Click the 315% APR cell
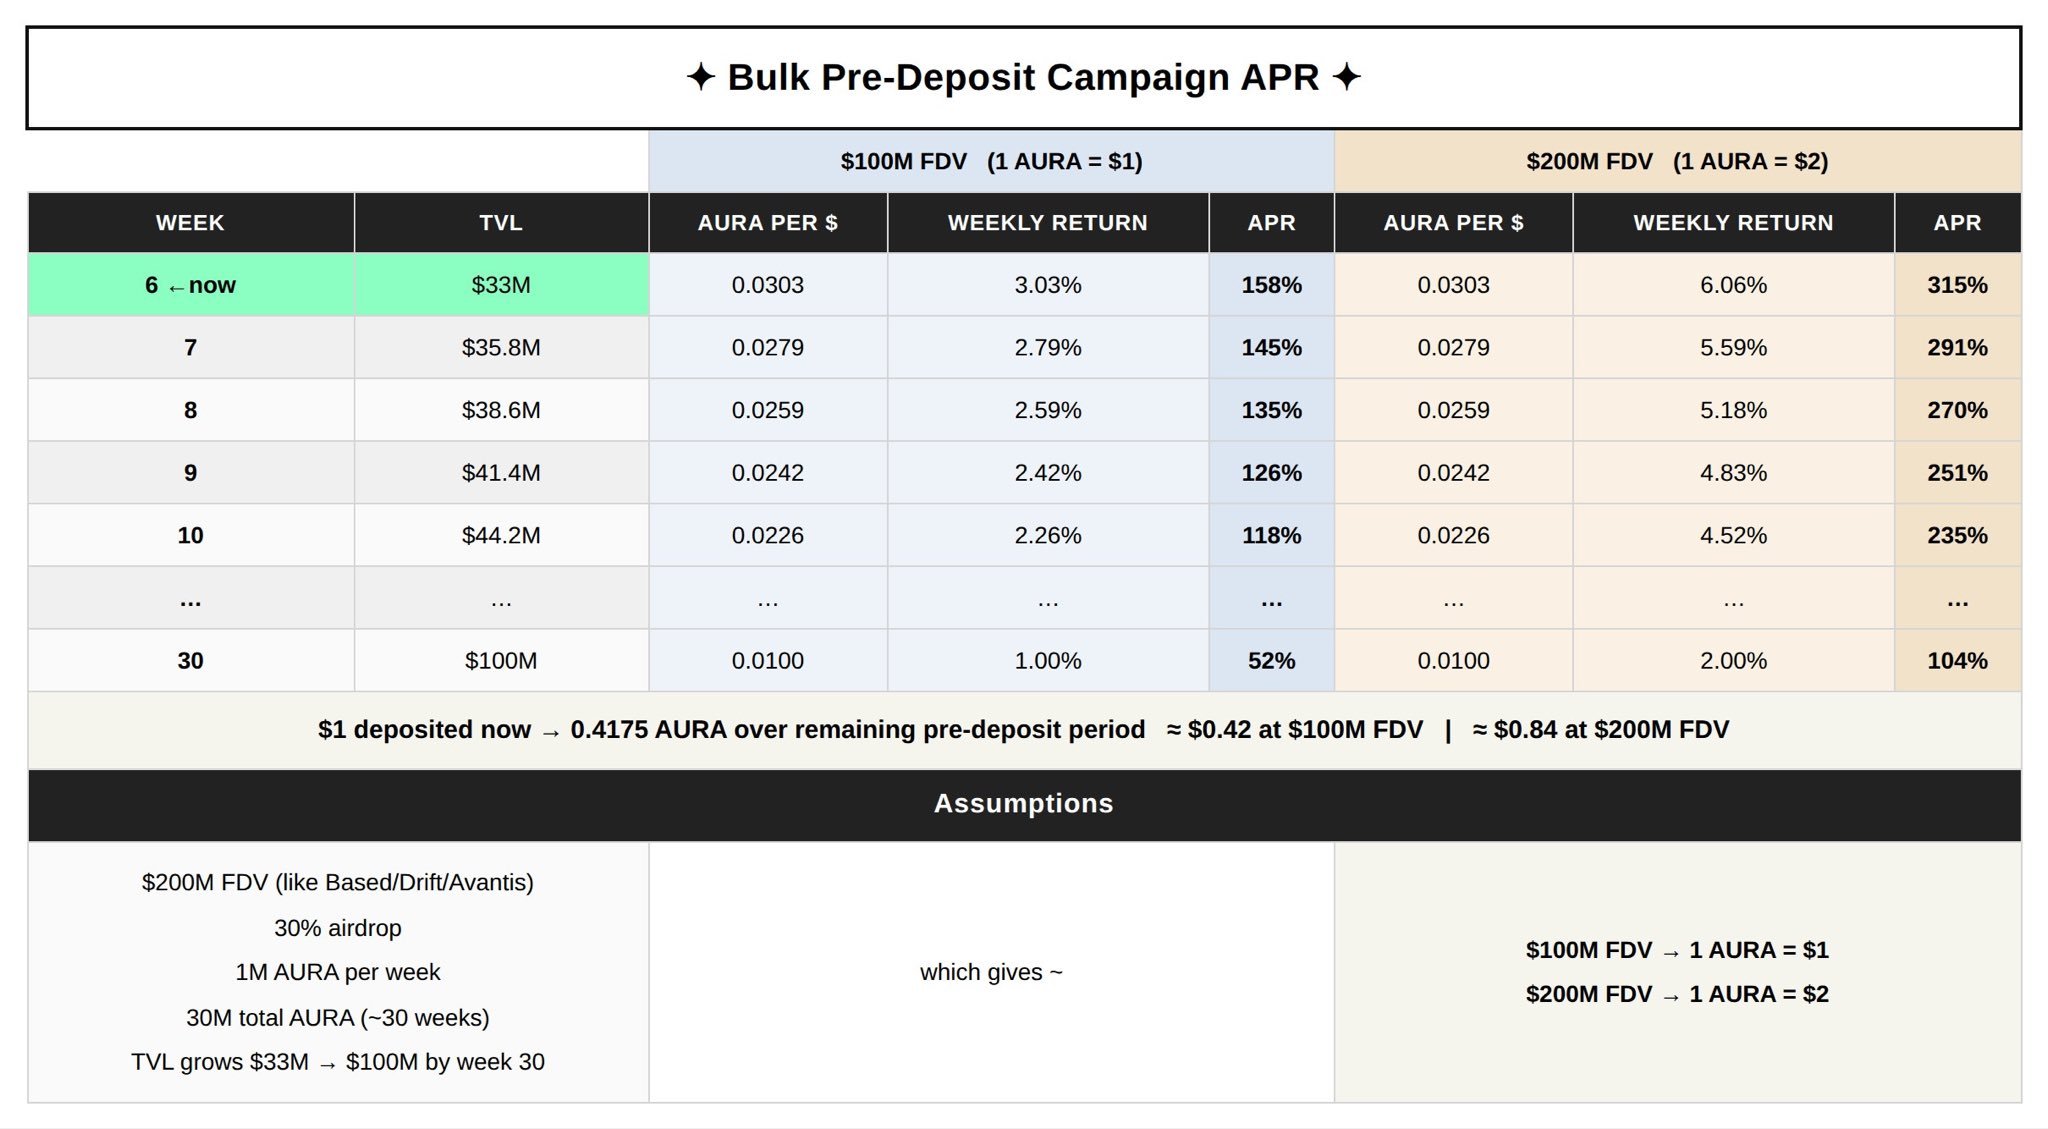The height and width of the screenshot is (1129, 2048). tap(1957, 285)
